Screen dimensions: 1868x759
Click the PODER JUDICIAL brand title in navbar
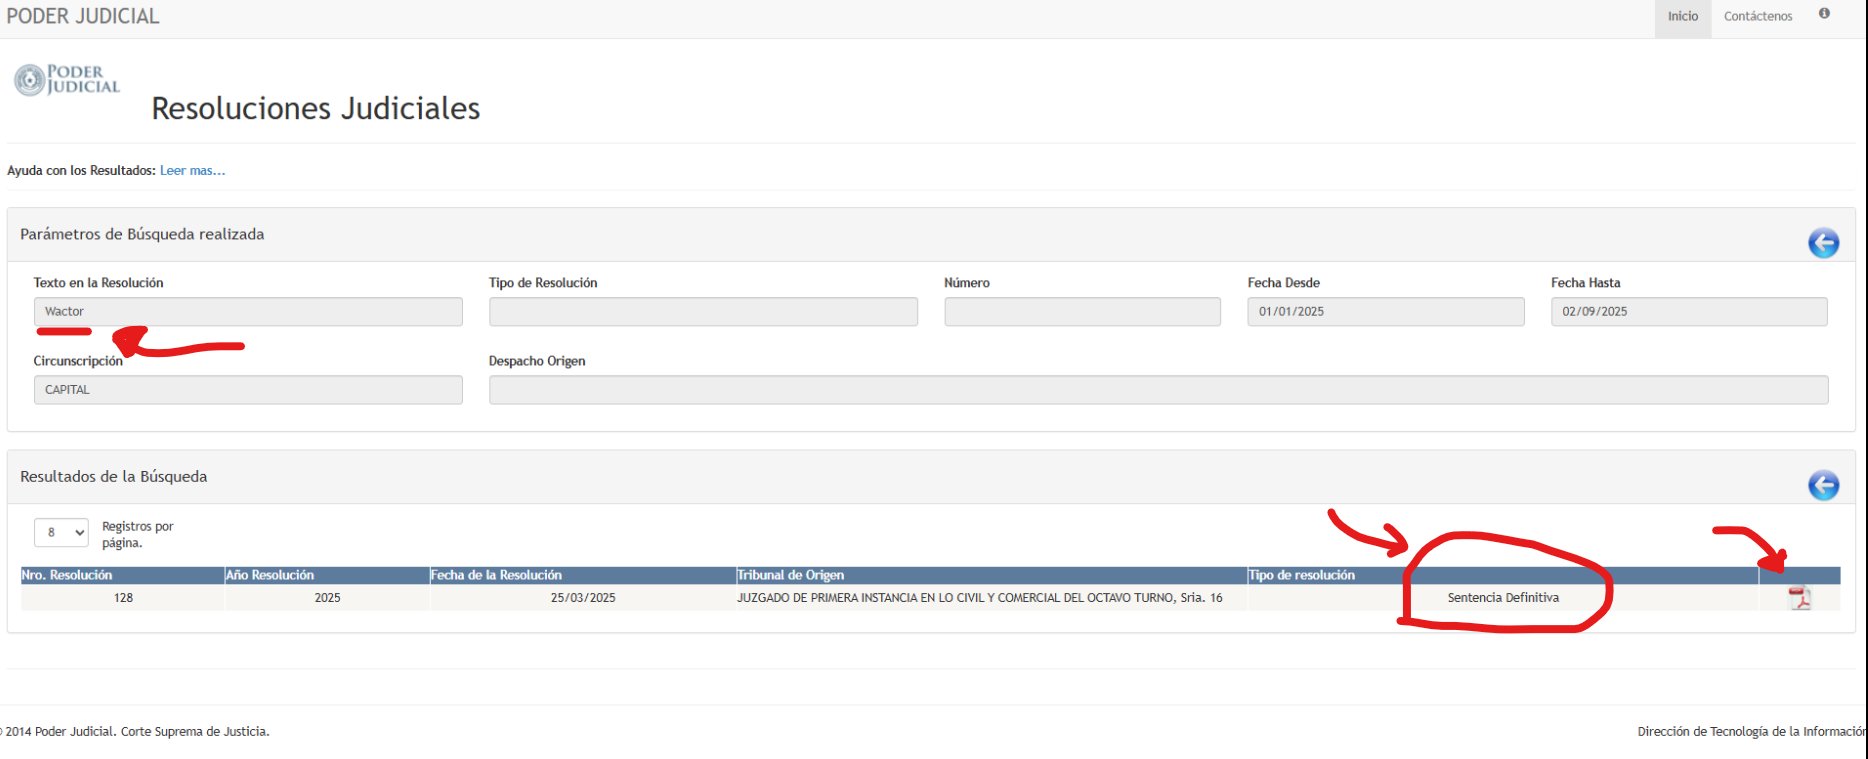pos(83,17)
